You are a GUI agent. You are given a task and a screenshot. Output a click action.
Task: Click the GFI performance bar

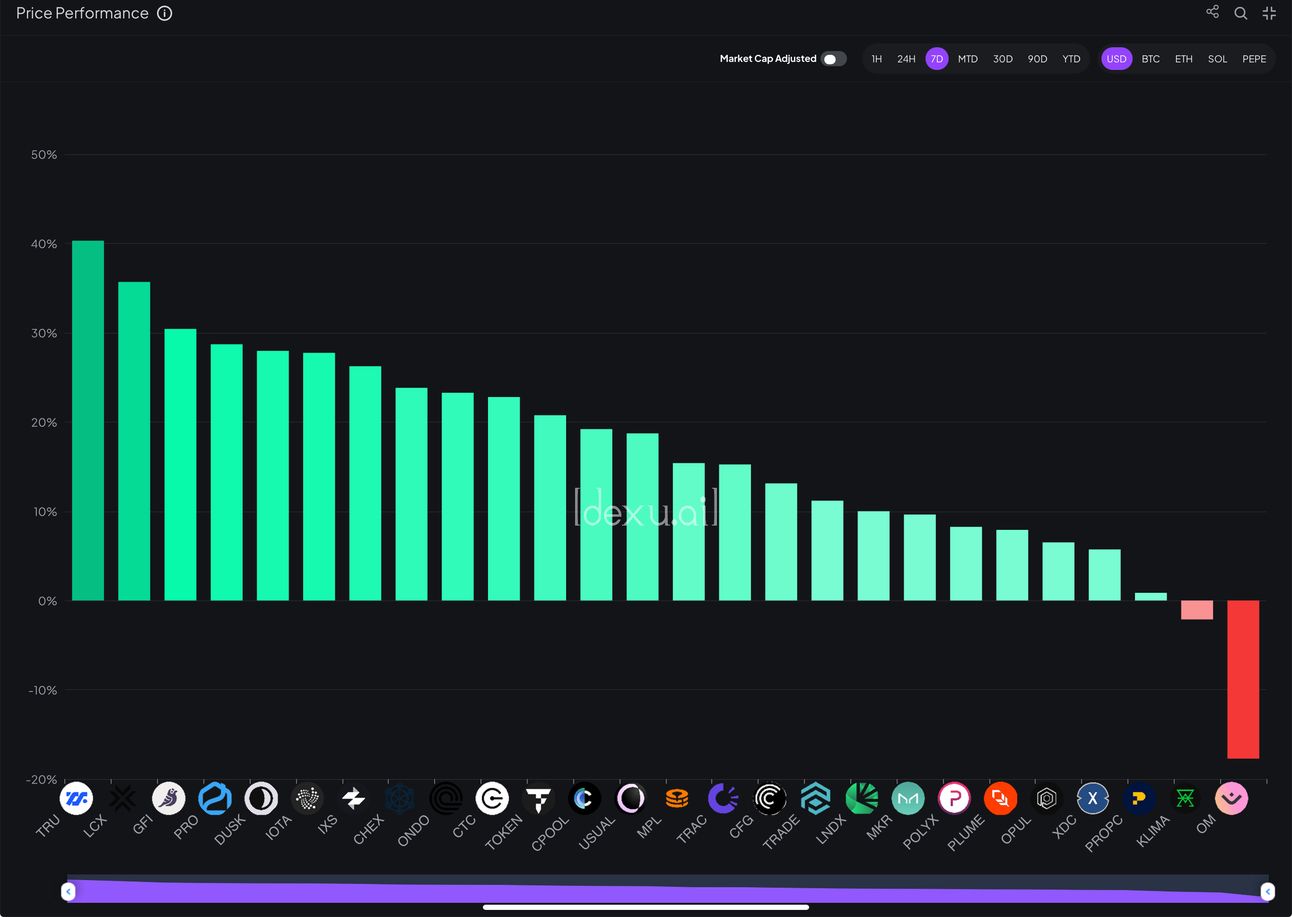(x=180, y=465)
